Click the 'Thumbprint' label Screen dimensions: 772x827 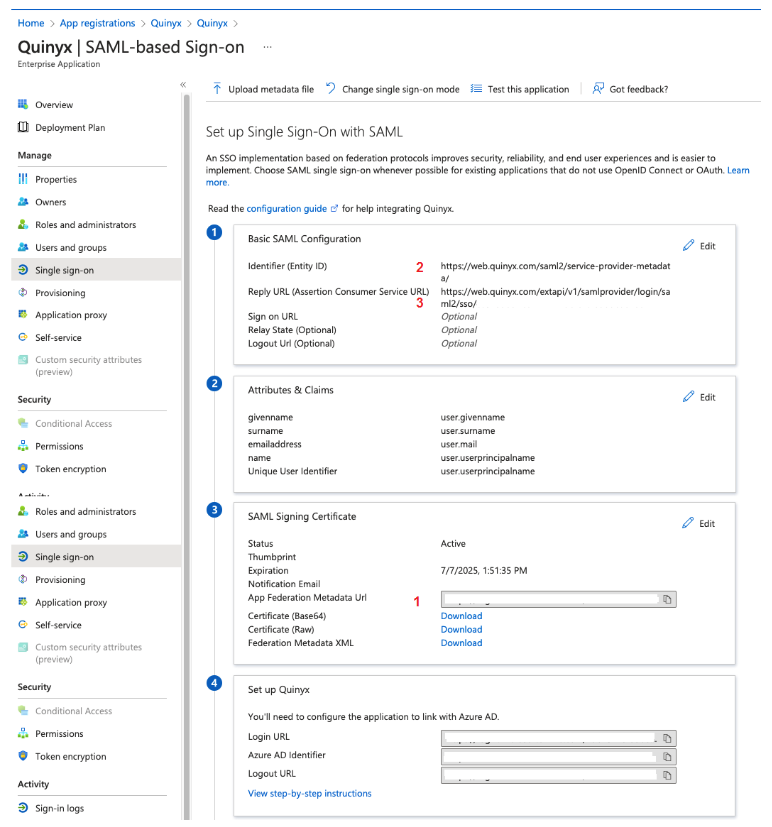click(x=272, y=557)
